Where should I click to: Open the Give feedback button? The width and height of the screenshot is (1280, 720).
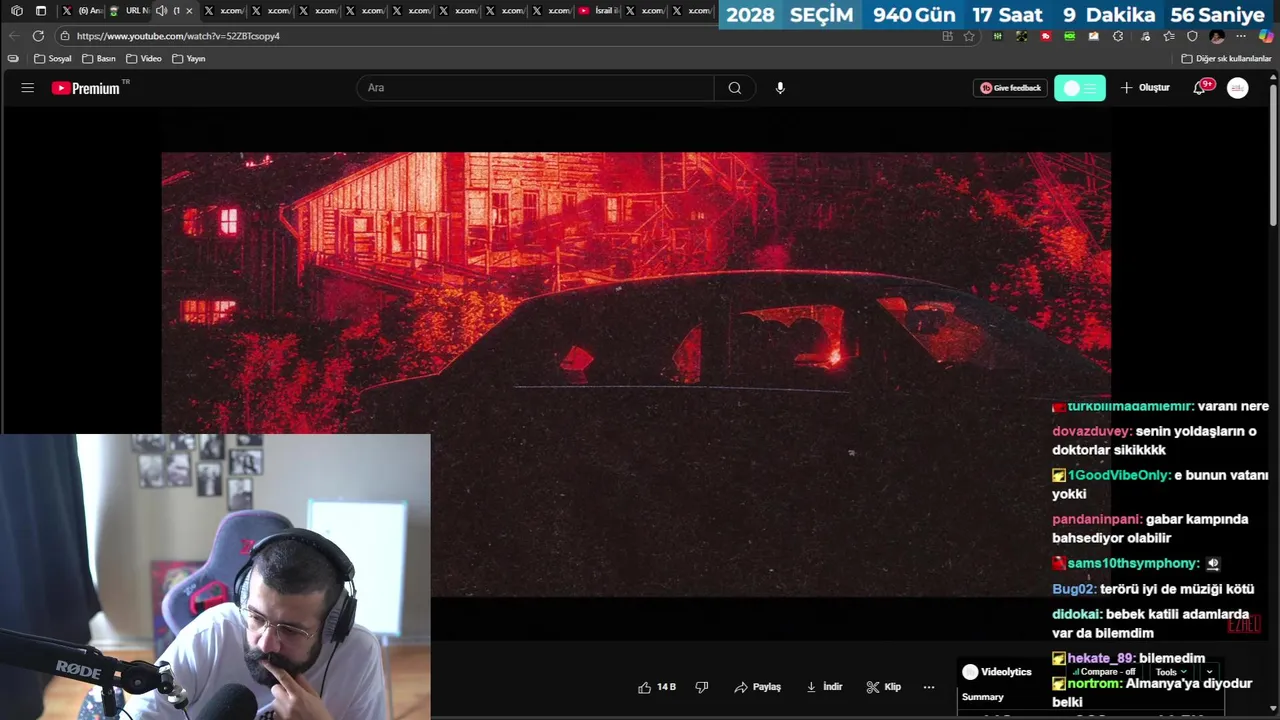point(1010,88)
